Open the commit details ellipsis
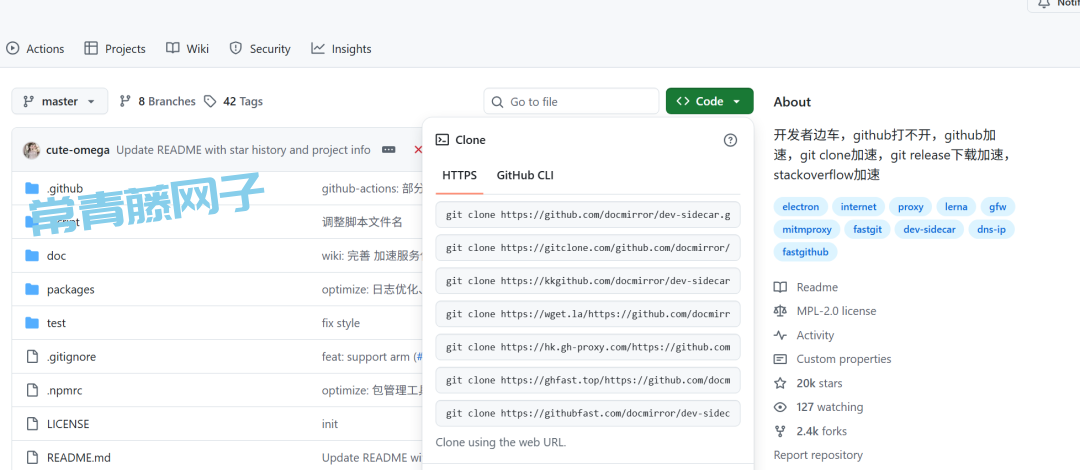Viewport: 1080px width, 470px height. click(389, 150)
